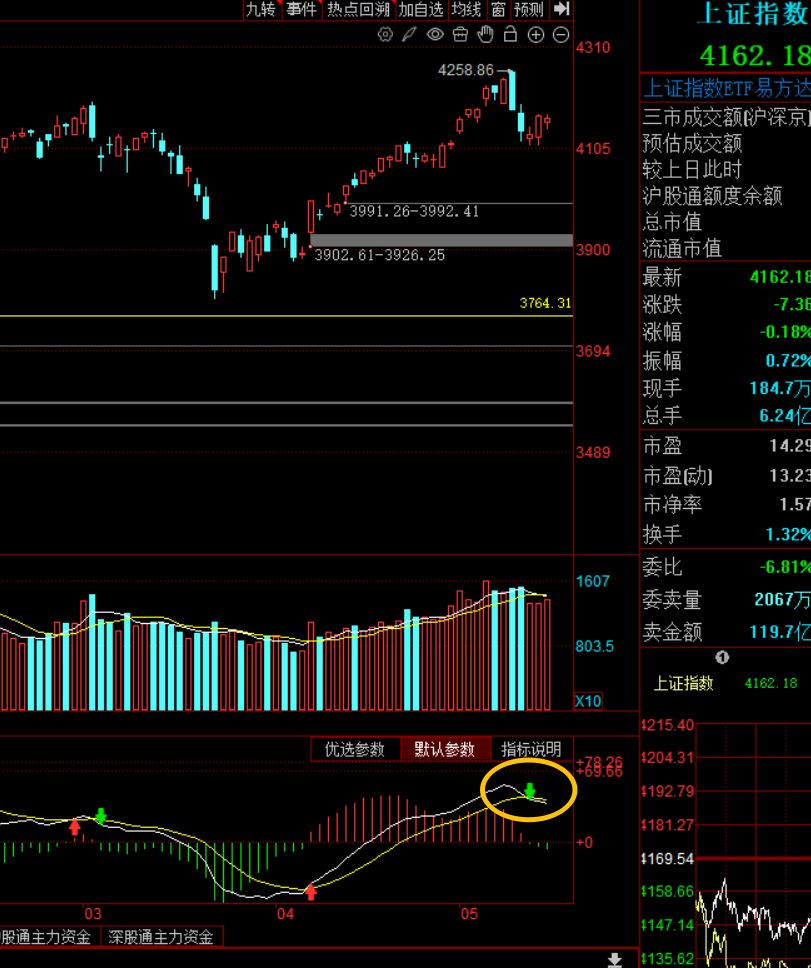The width and height of the screenshot is (811, 968).
Task: Select the hand pan tool
Action: click(x=486, y=35)
